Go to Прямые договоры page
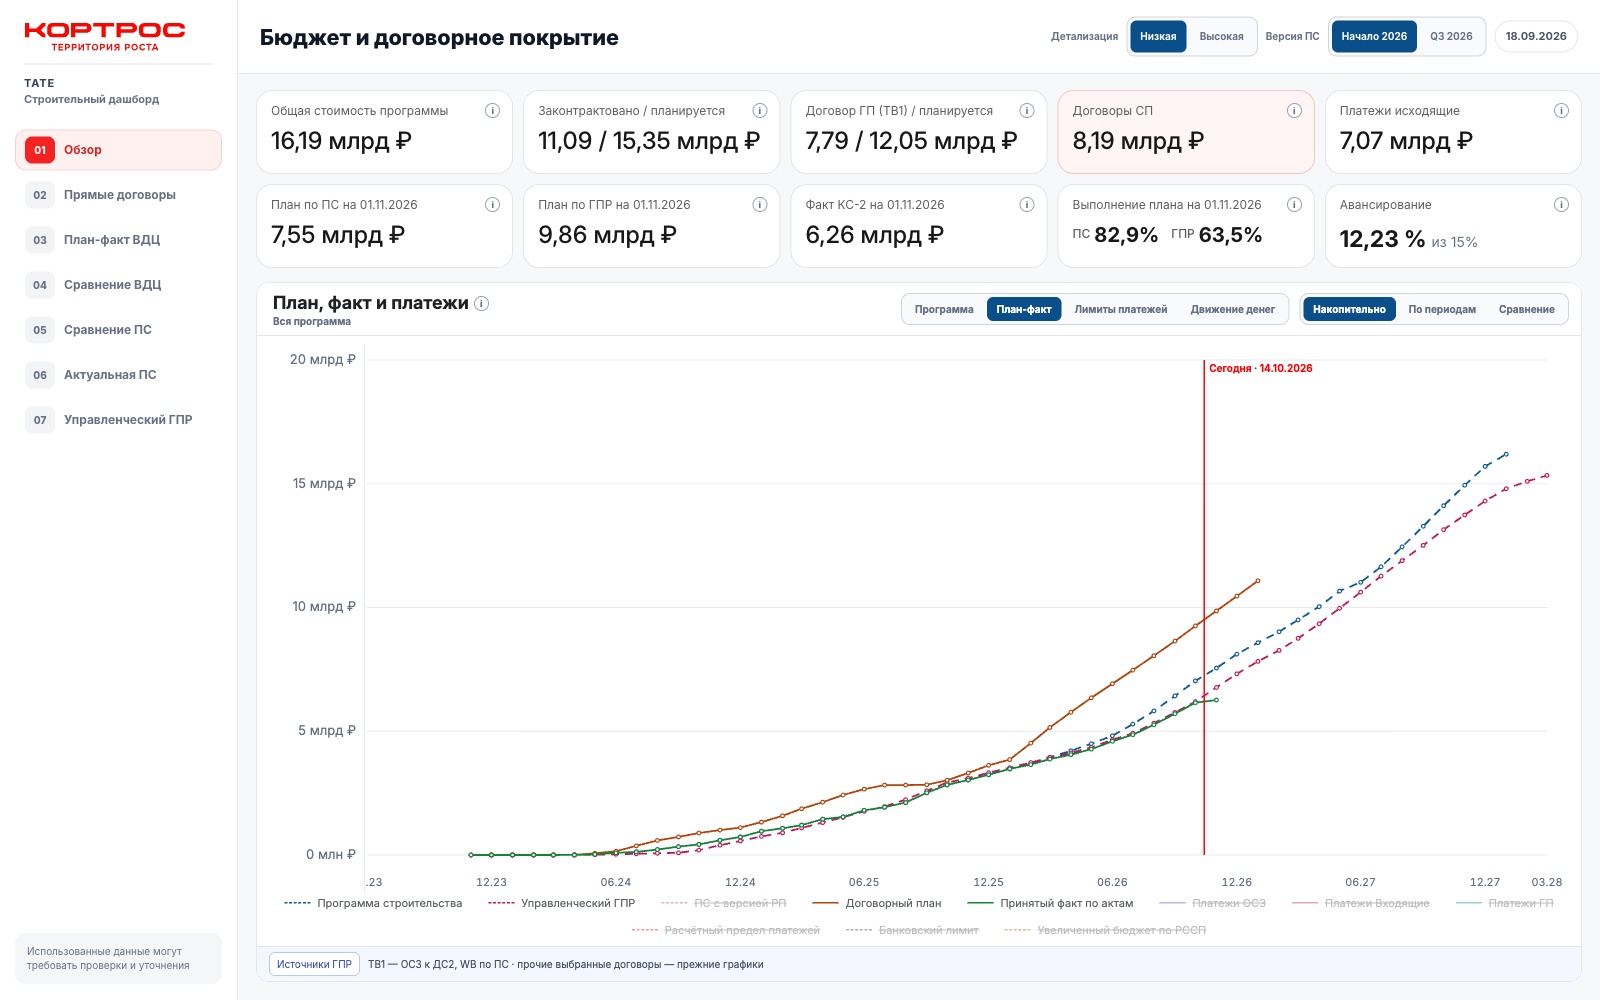The height and width of the screenshot is (1000, 1600). 118,195
